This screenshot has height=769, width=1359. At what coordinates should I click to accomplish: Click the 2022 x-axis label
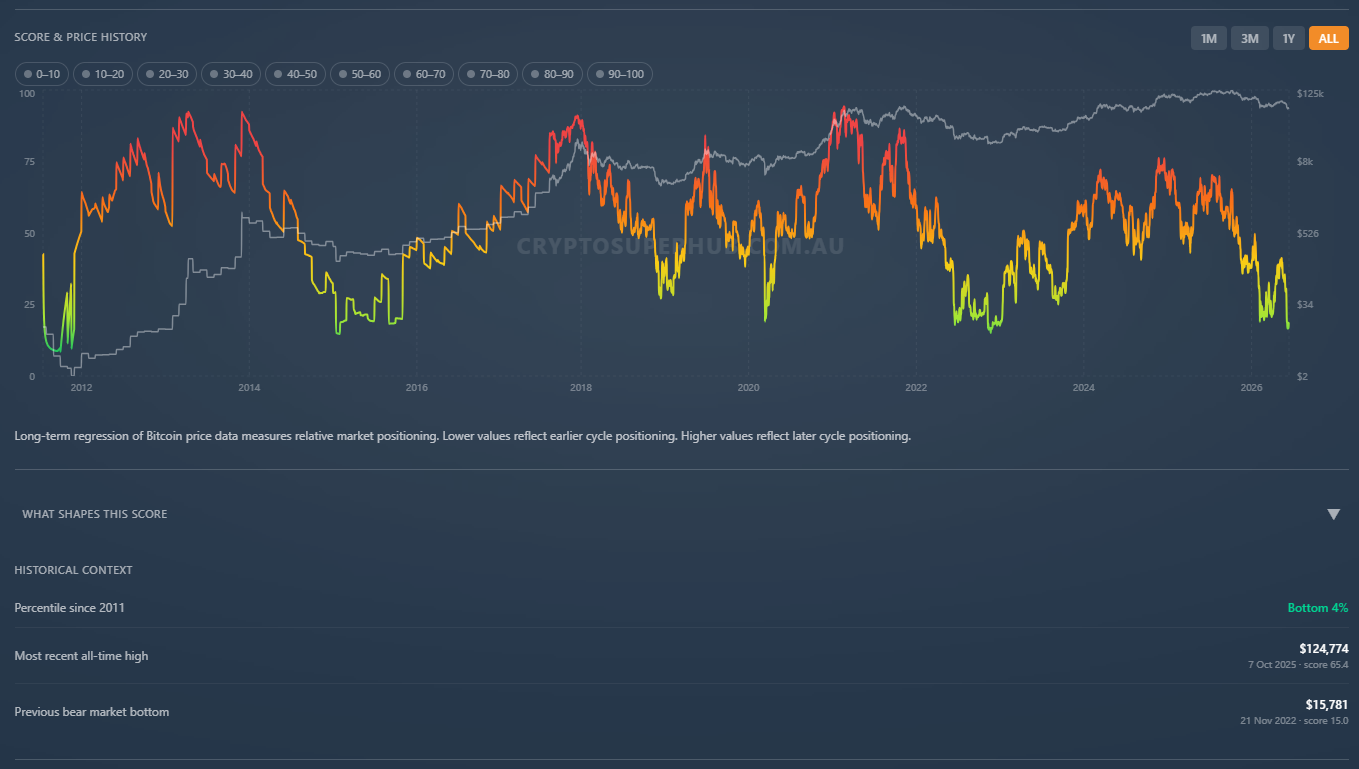coord(915,388)
